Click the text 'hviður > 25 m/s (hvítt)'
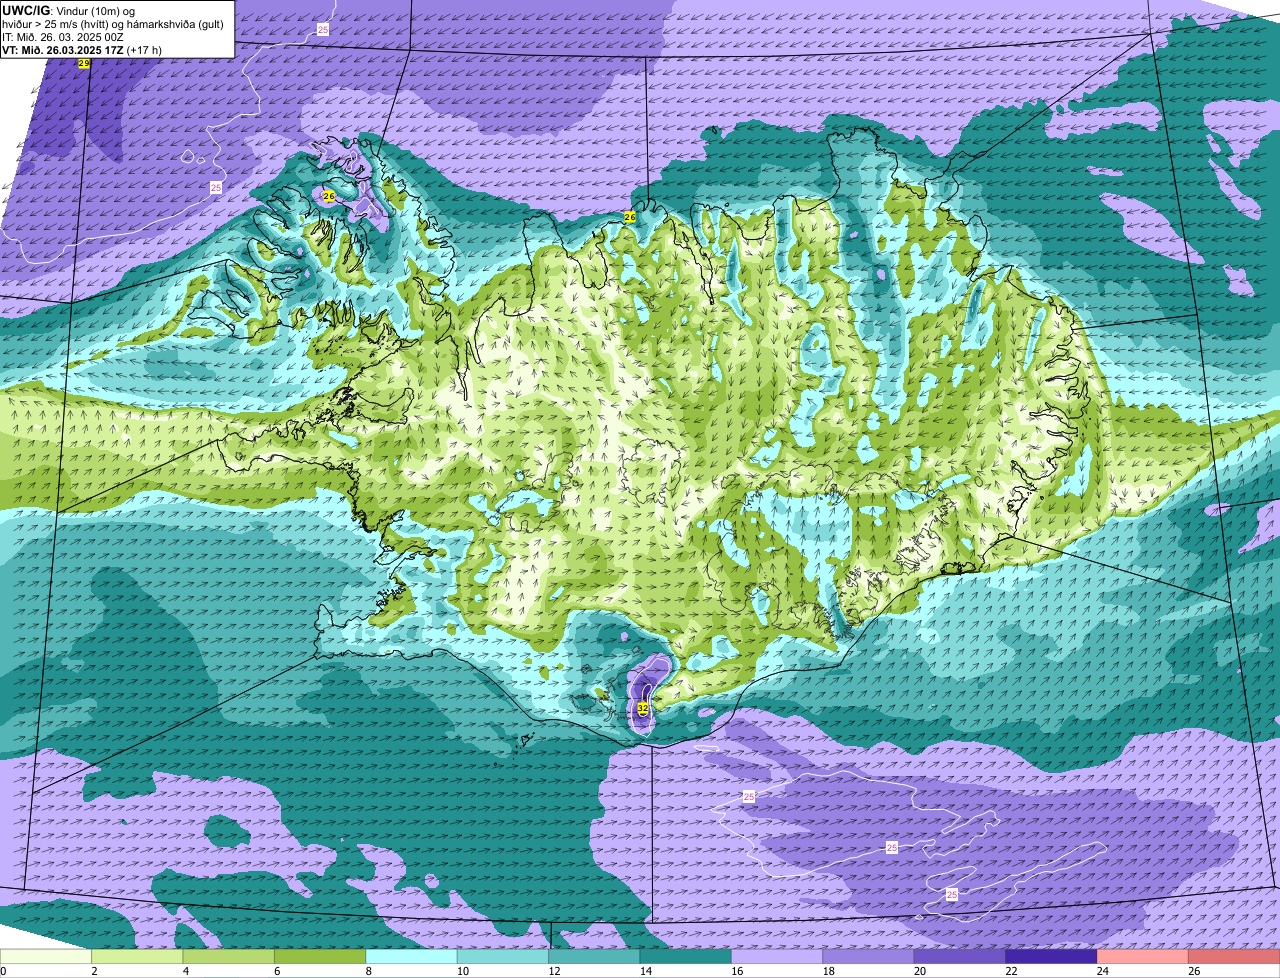1280x978 pixels. coord(56,23)
